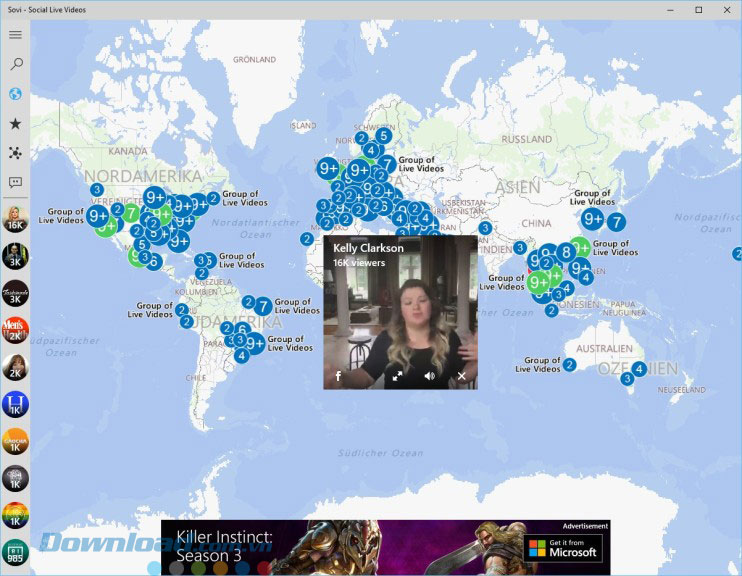The width and height of the screenshot is (742, 576).
Task: Open the rainbow 1K stream thumbnail
Action: tap(15, 515)
